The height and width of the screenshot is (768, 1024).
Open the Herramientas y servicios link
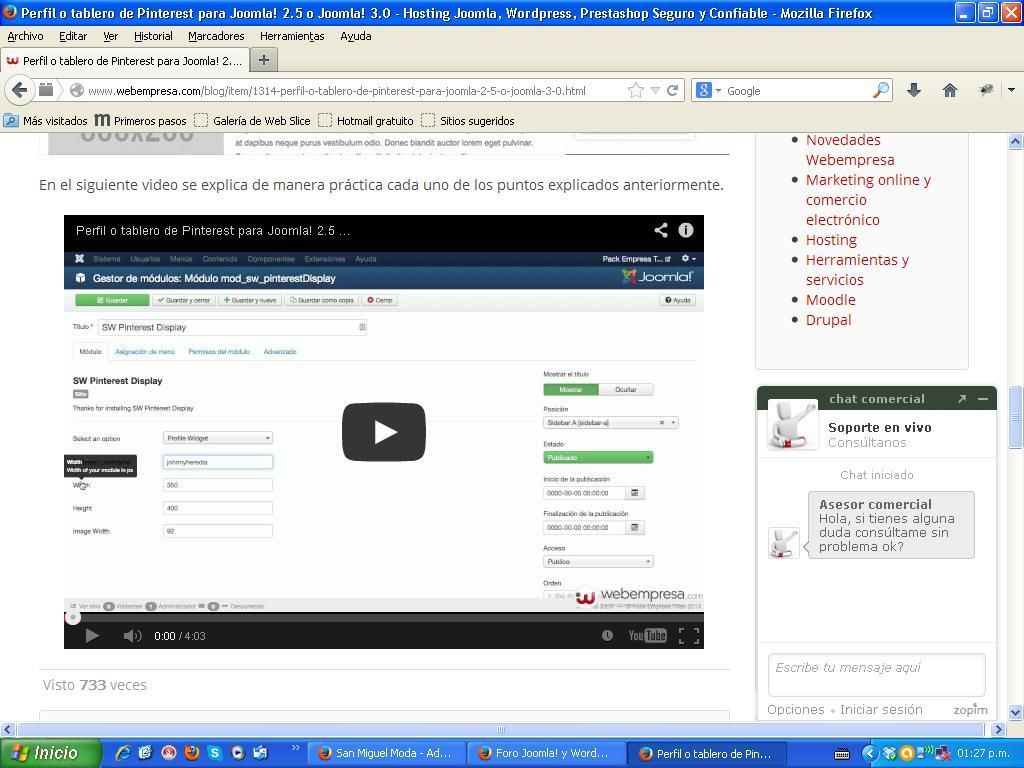click(x=857, y=270)
